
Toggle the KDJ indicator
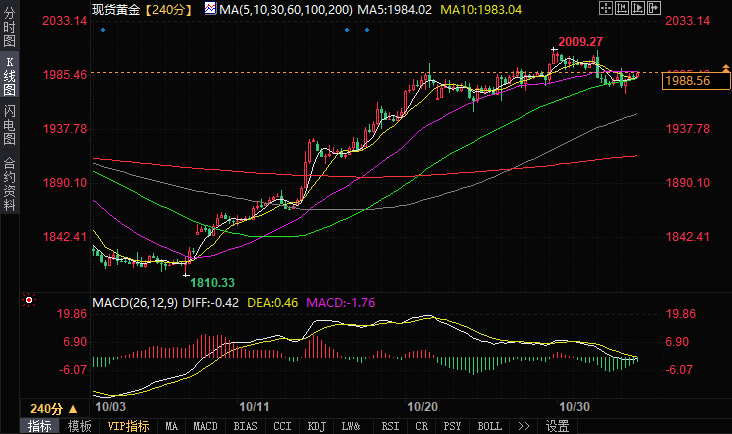(x=317, y=426)
